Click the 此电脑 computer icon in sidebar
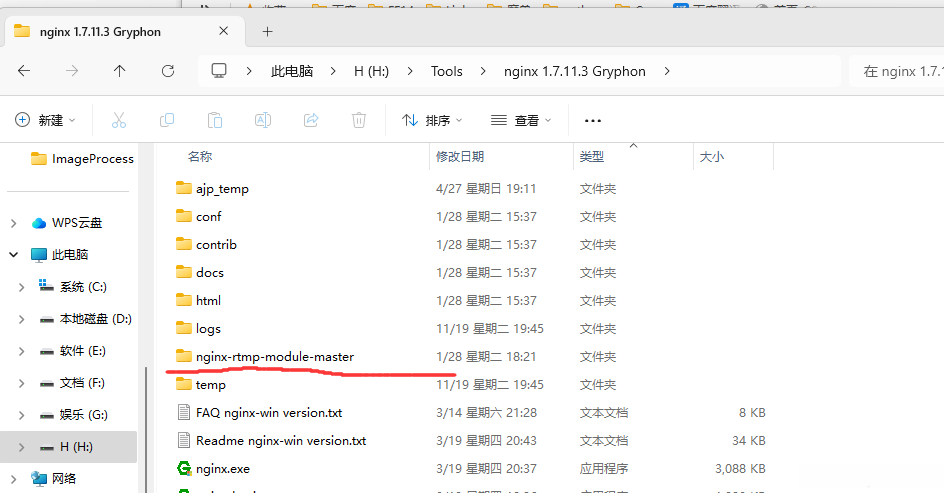The height and width of the screenshot is (493, 944). [39, 255]
